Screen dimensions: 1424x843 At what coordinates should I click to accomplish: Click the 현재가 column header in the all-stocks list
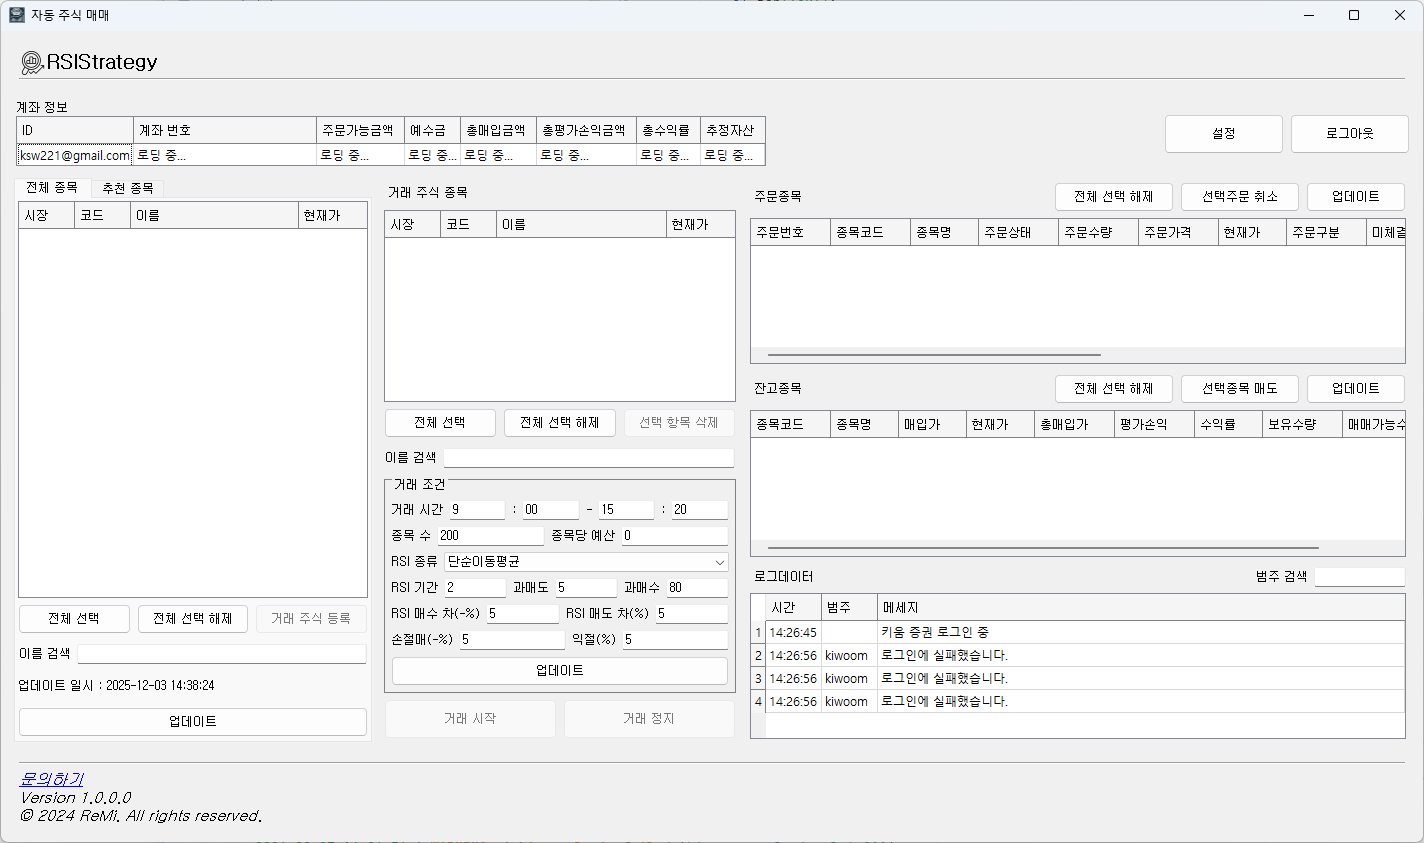[x=333, y=216]
